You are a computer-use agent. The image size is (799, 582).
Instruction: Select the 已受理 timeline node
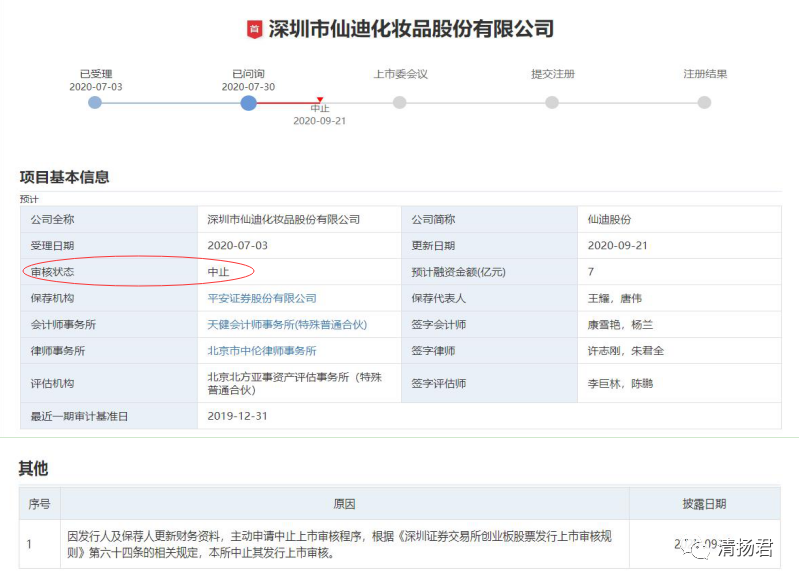click(95, 102)
